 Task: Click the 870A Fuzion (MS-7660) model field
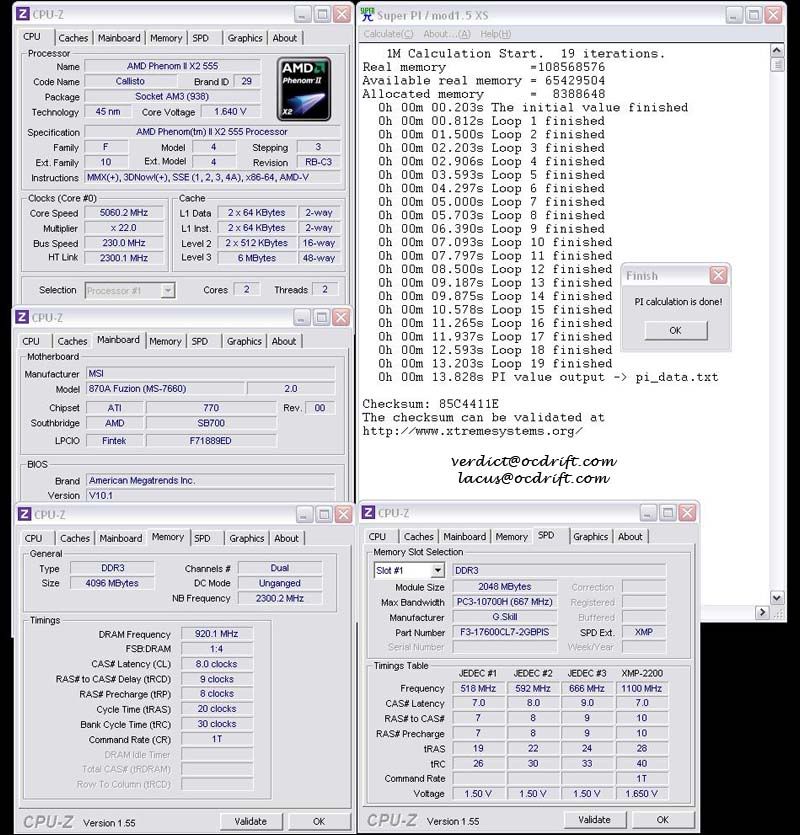pyautogui.click(x=165, y=389)
